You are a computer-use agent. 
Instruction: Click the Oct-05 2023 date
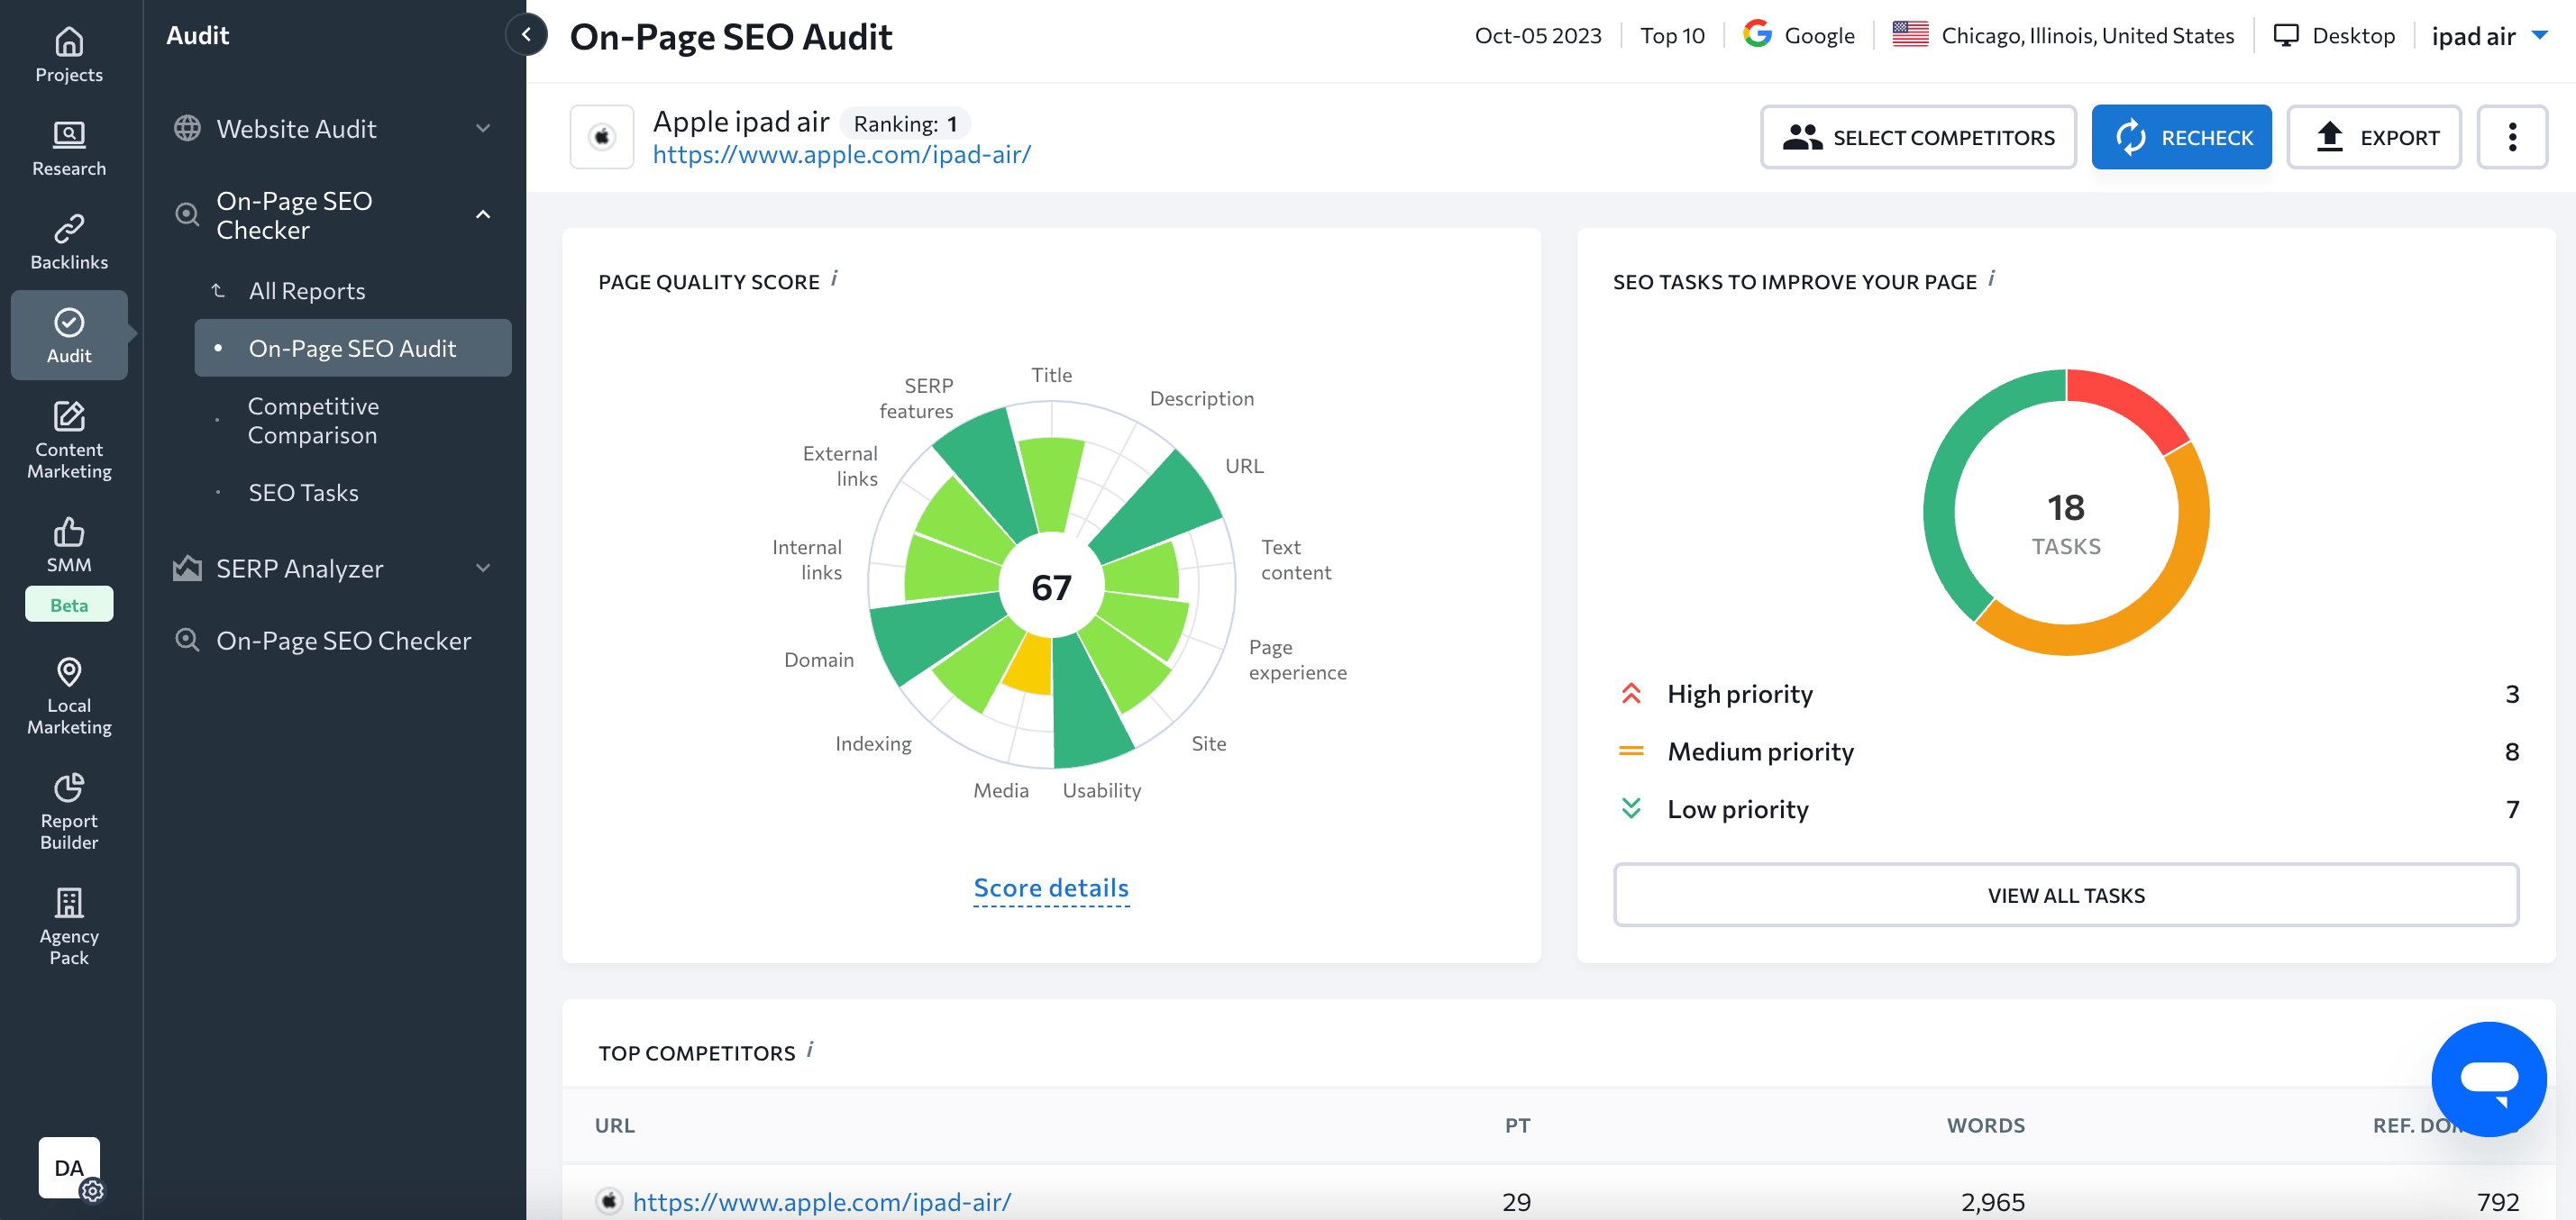[x=1538, y=35]
